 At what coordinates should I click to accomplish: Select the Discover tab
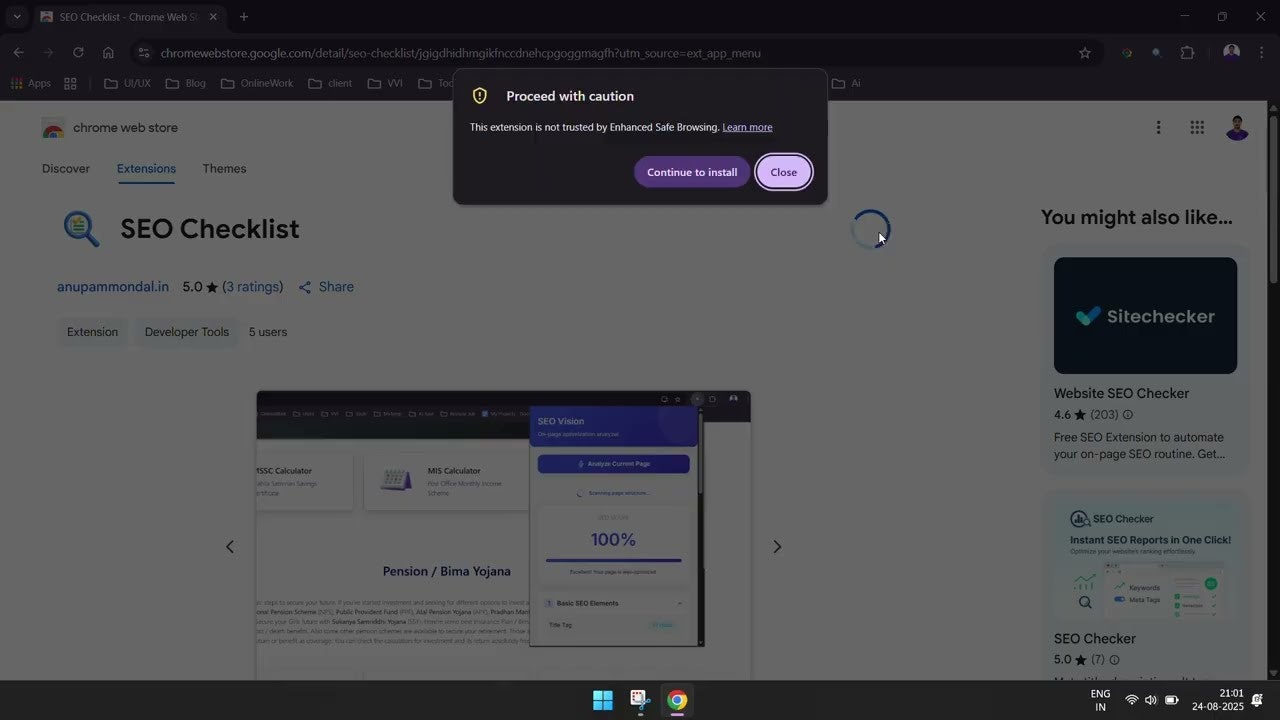(x=65, y=169)
